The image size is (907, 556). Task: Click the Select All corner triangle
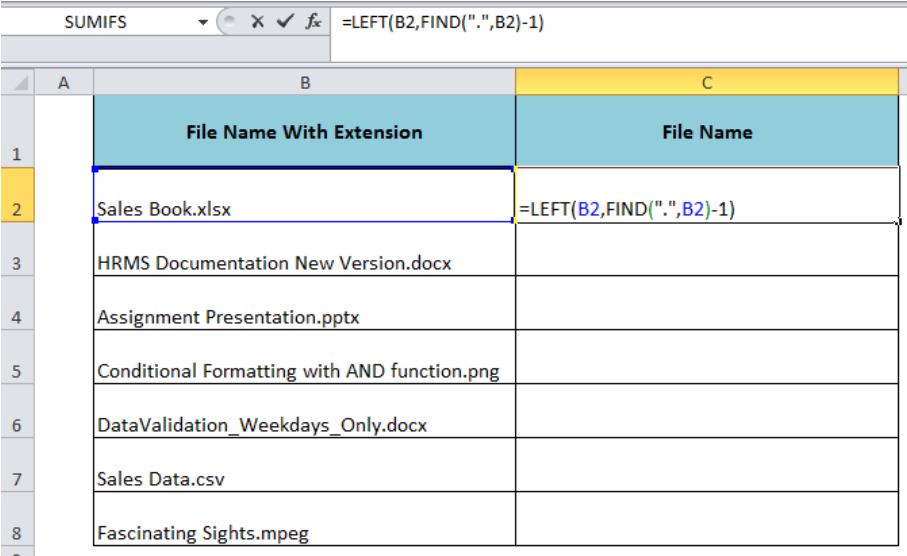point(18,83)
